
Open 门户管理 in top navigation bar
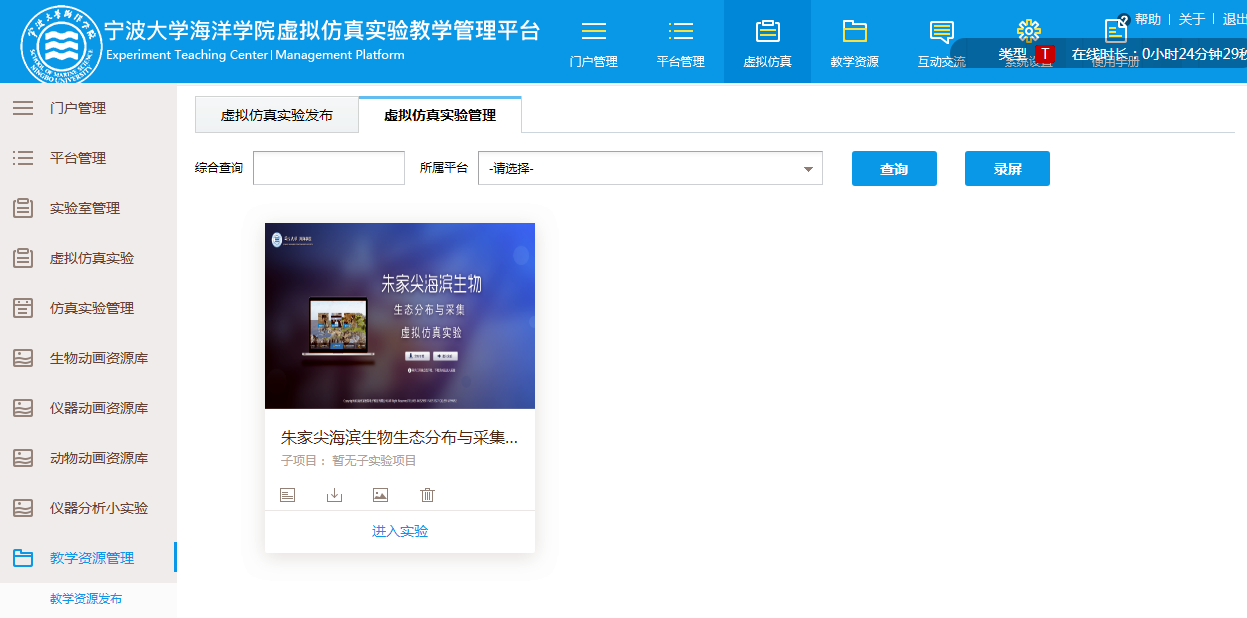pyautogui.click(x=593, y=43)
